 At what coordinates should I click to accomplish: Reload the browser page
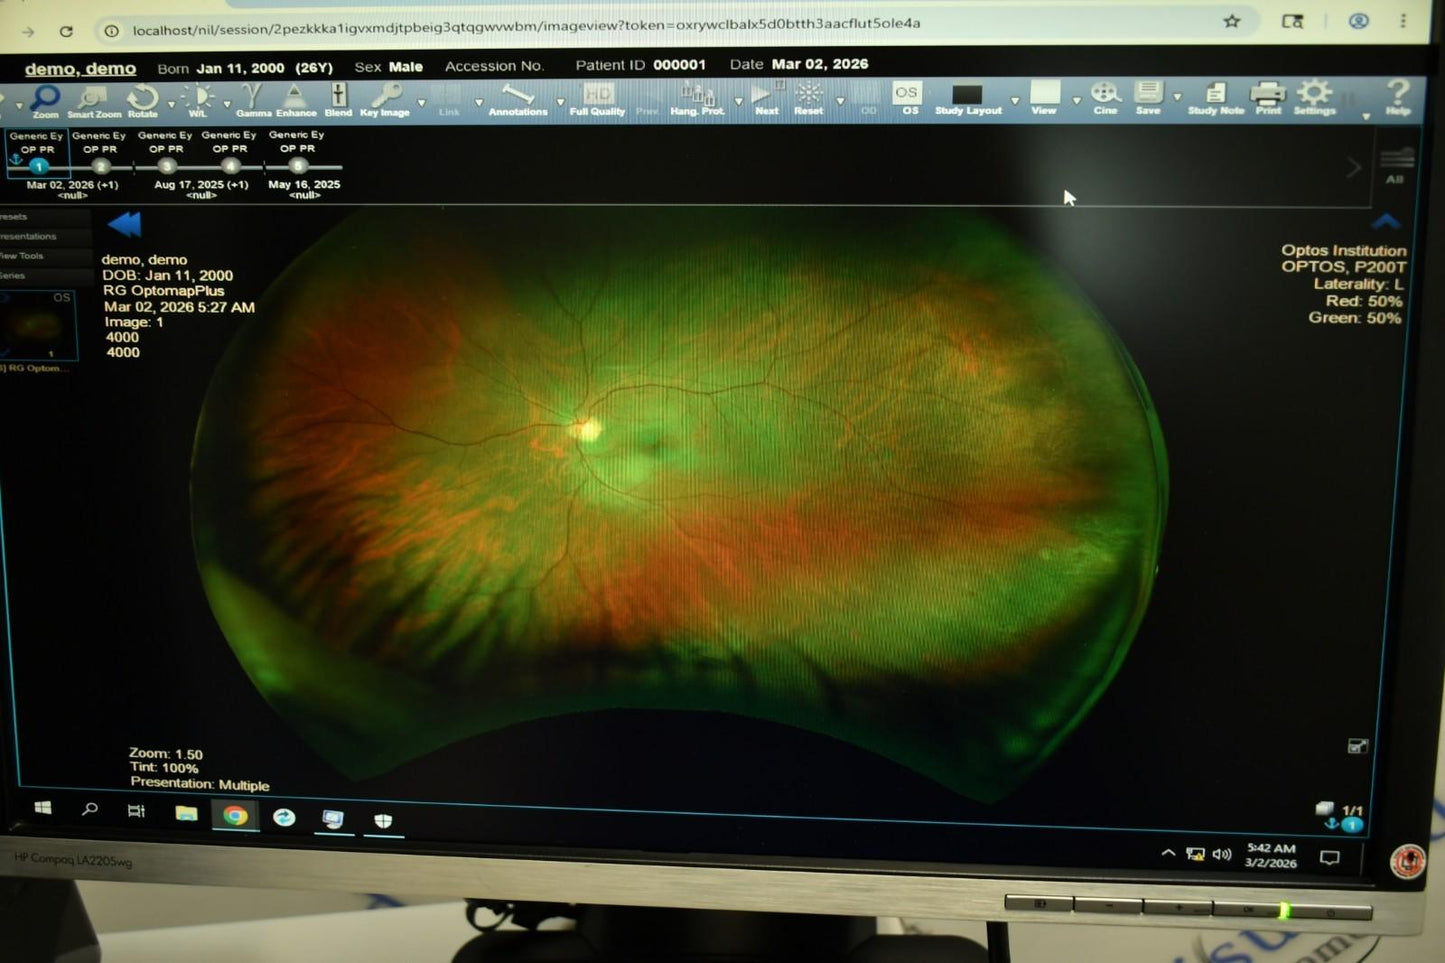(x=66, y=31)
